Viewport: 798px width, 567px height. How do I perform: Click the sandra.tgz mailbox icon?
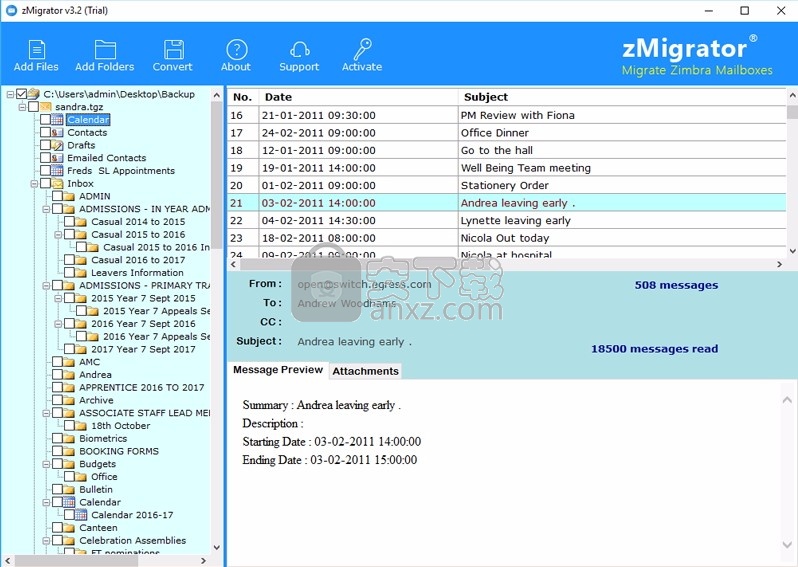(46, 107)
